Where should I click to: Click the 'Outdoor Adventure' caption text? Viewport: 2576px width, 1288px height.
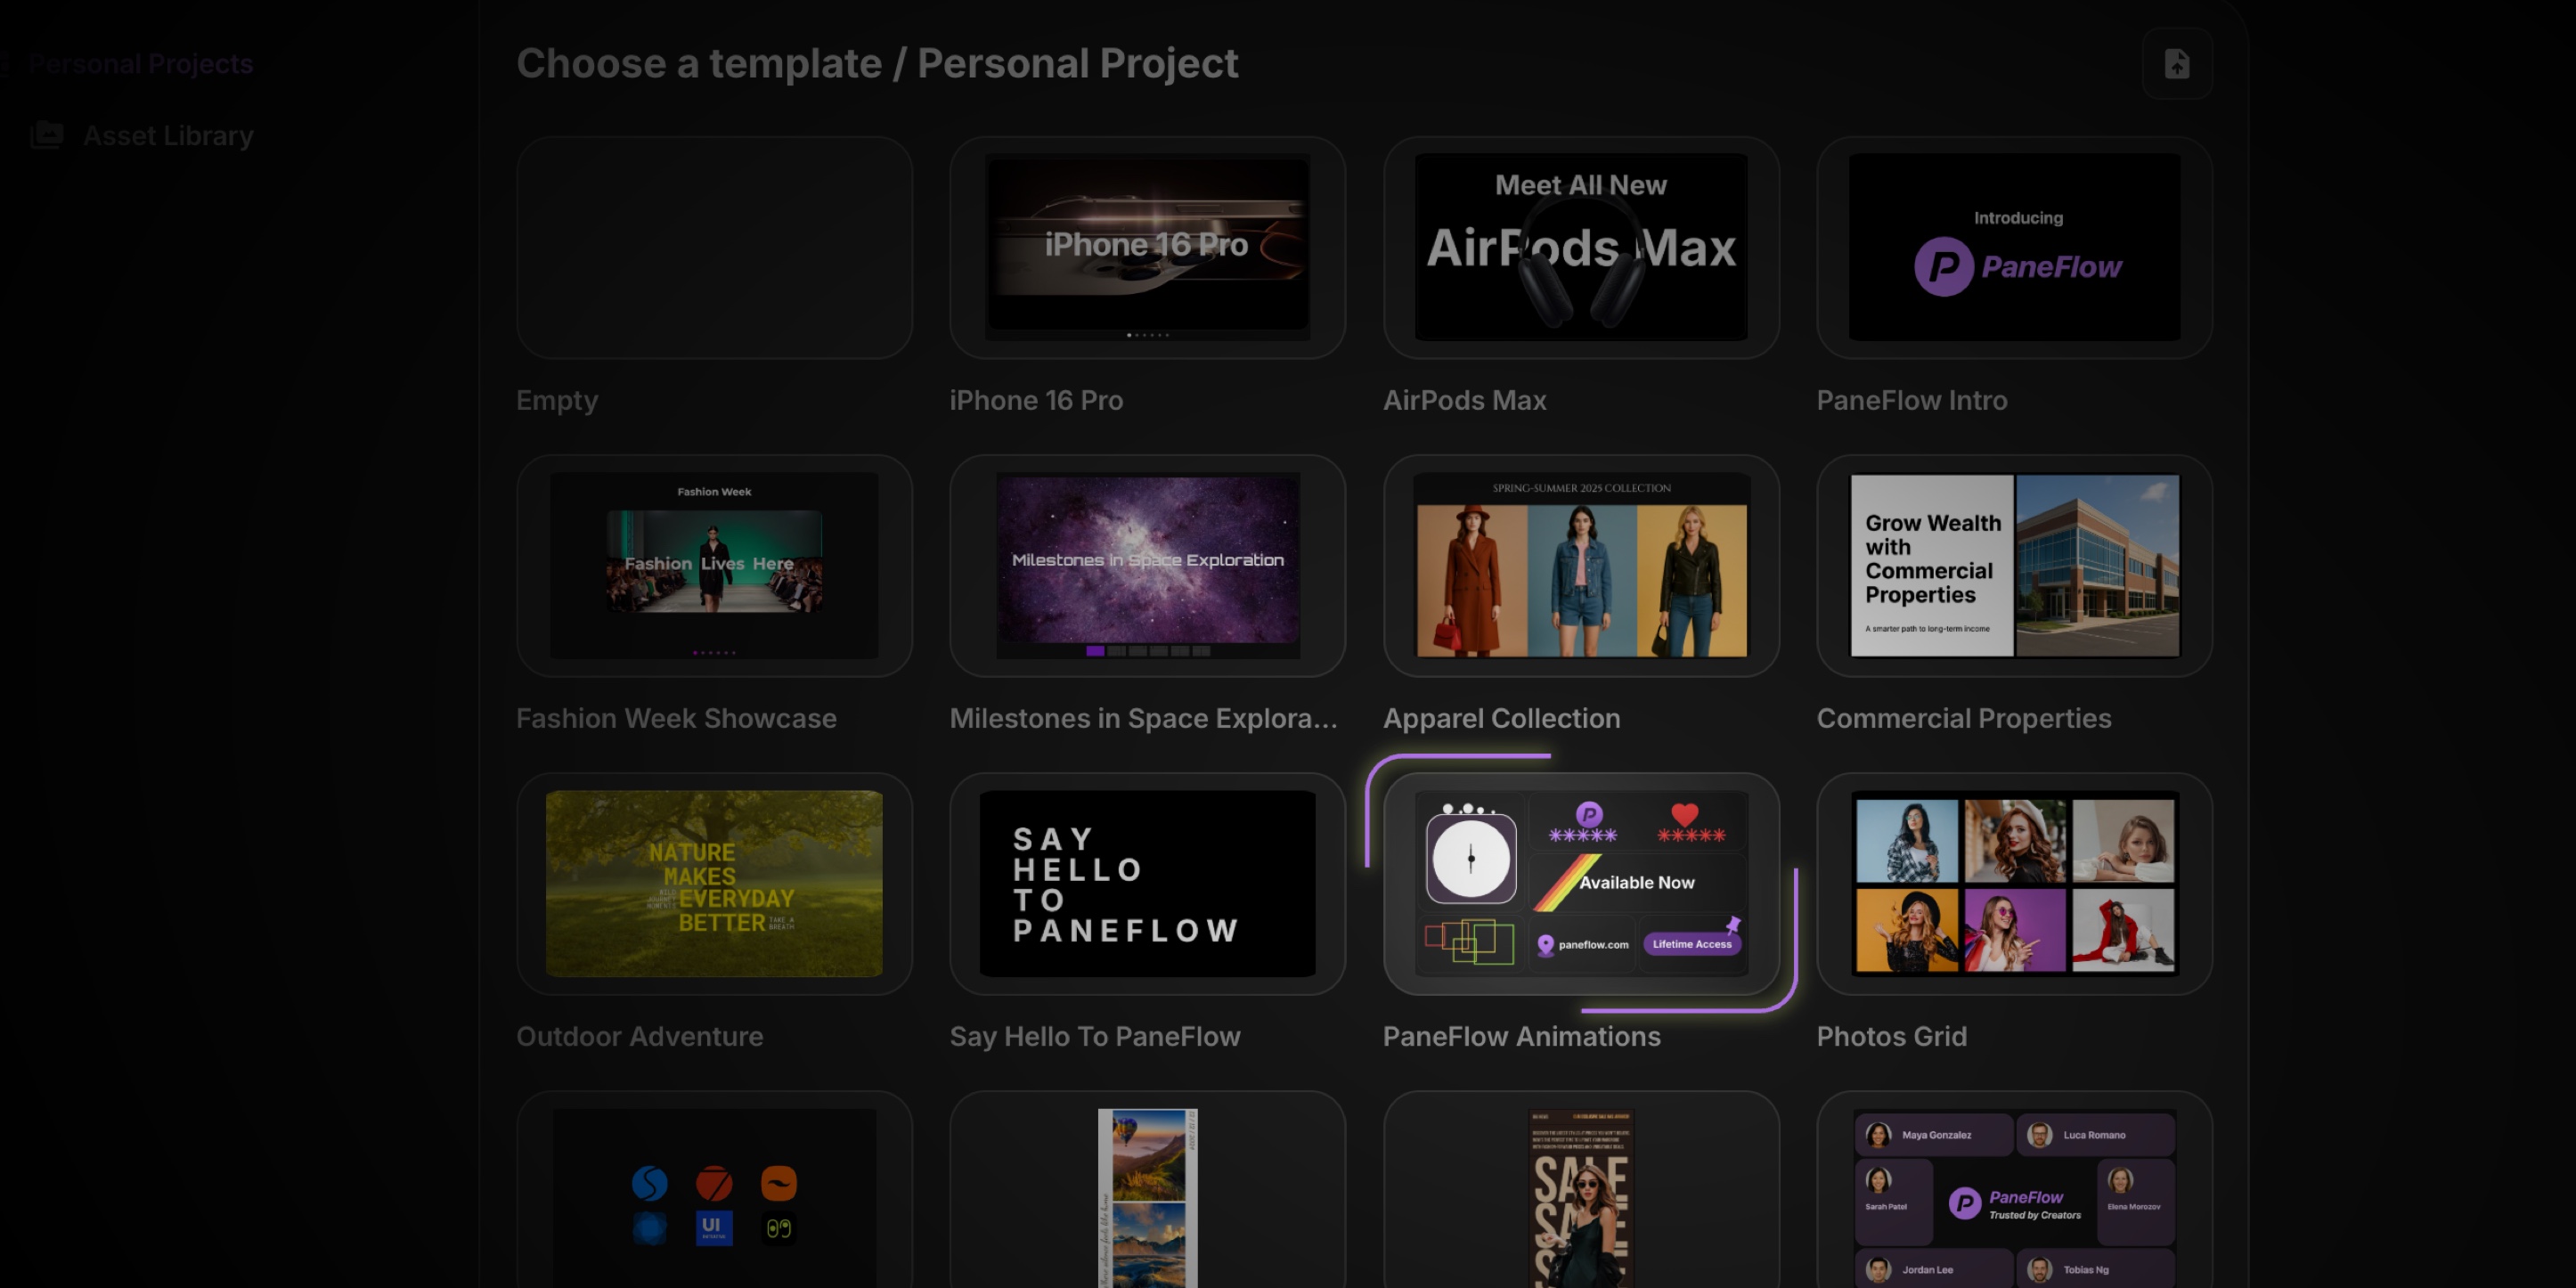tap(639, 1037)
